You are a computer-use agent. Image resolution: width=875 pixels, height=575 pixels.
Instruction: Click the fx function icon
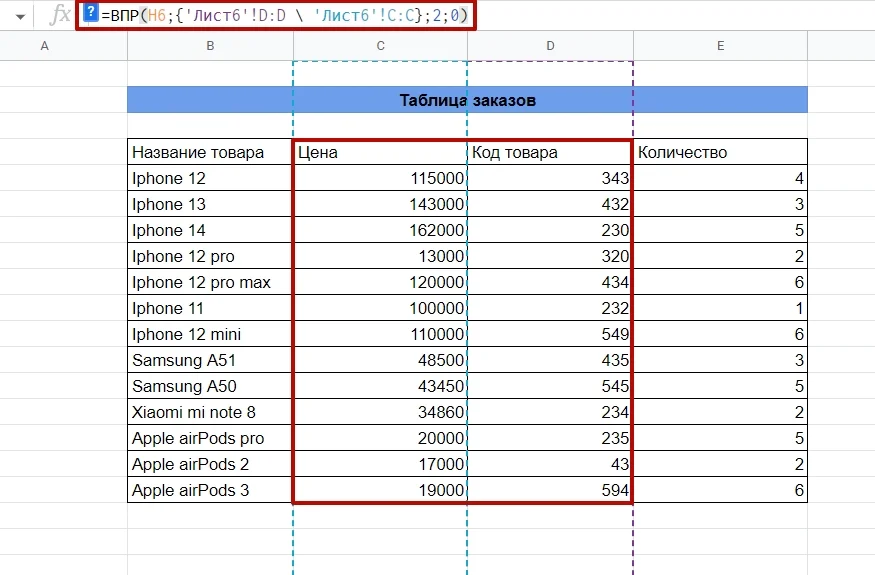click(x=60, y=15)
